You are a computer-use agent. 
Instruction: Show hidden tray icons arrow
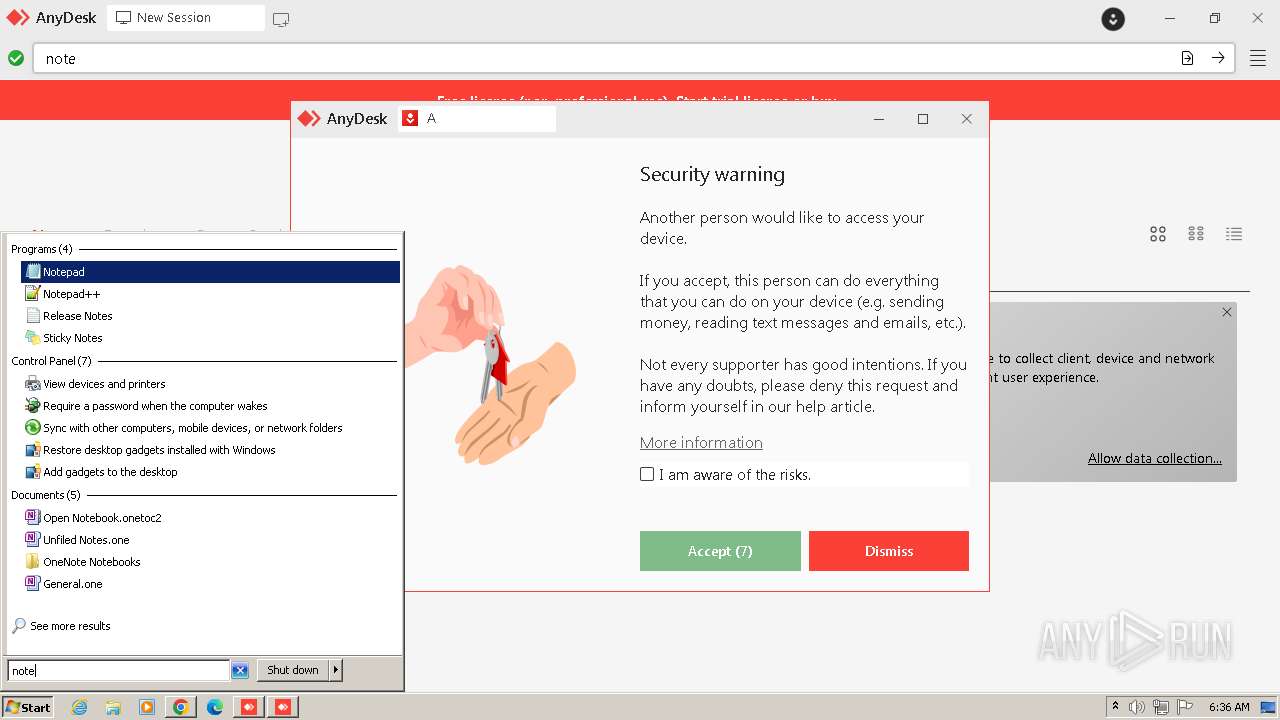pos(1115,707)
